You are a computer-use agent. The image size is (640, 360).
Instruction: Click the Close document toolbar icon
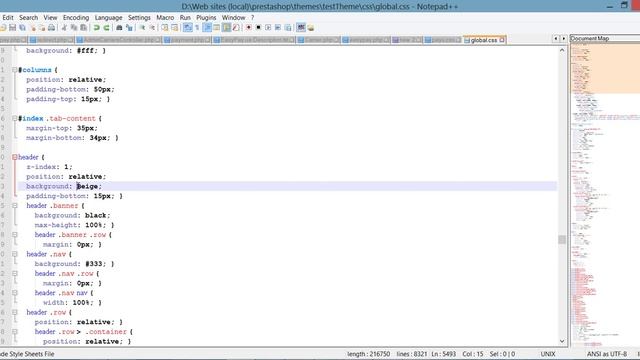[32, 27]
